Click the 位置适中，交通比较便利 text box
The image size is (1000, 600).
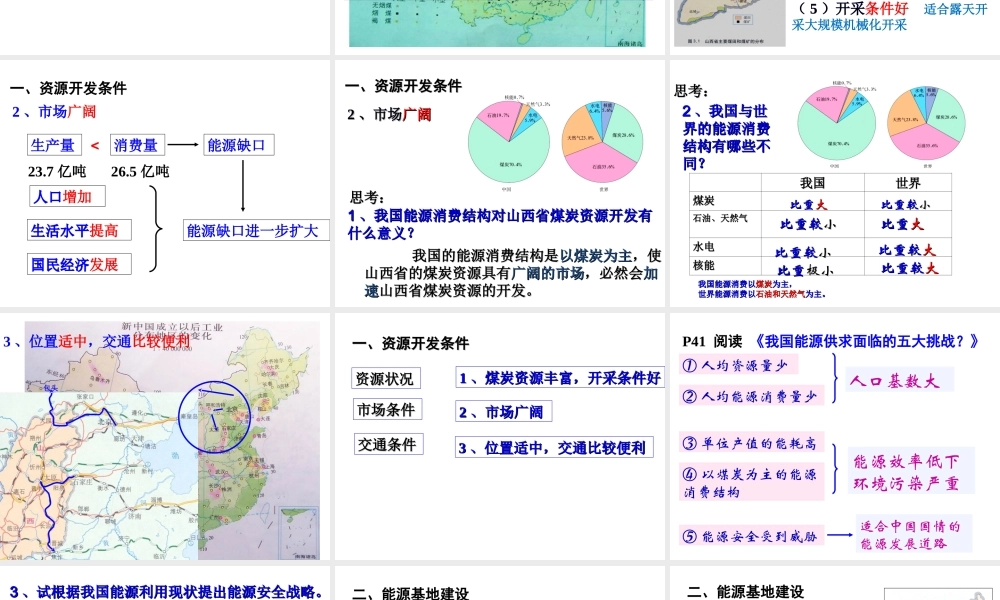coord(553,448)
